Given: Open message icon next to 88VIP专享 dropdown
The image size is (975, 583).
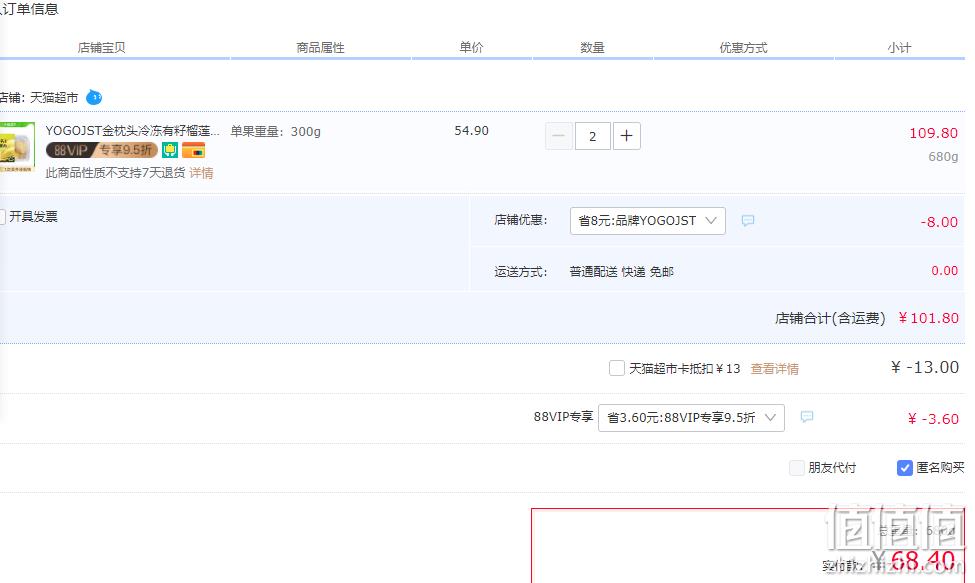Looking at the screenshot, I should 806,417.
